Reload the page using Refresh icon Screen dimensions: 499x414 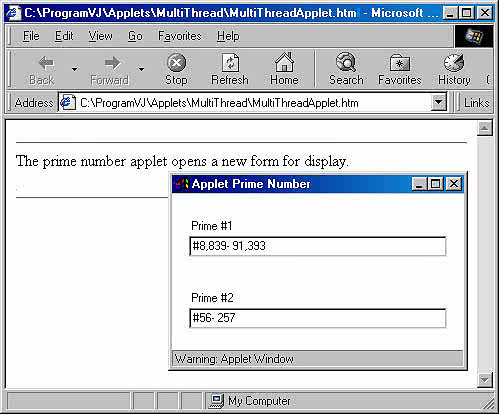pos(230,62)
